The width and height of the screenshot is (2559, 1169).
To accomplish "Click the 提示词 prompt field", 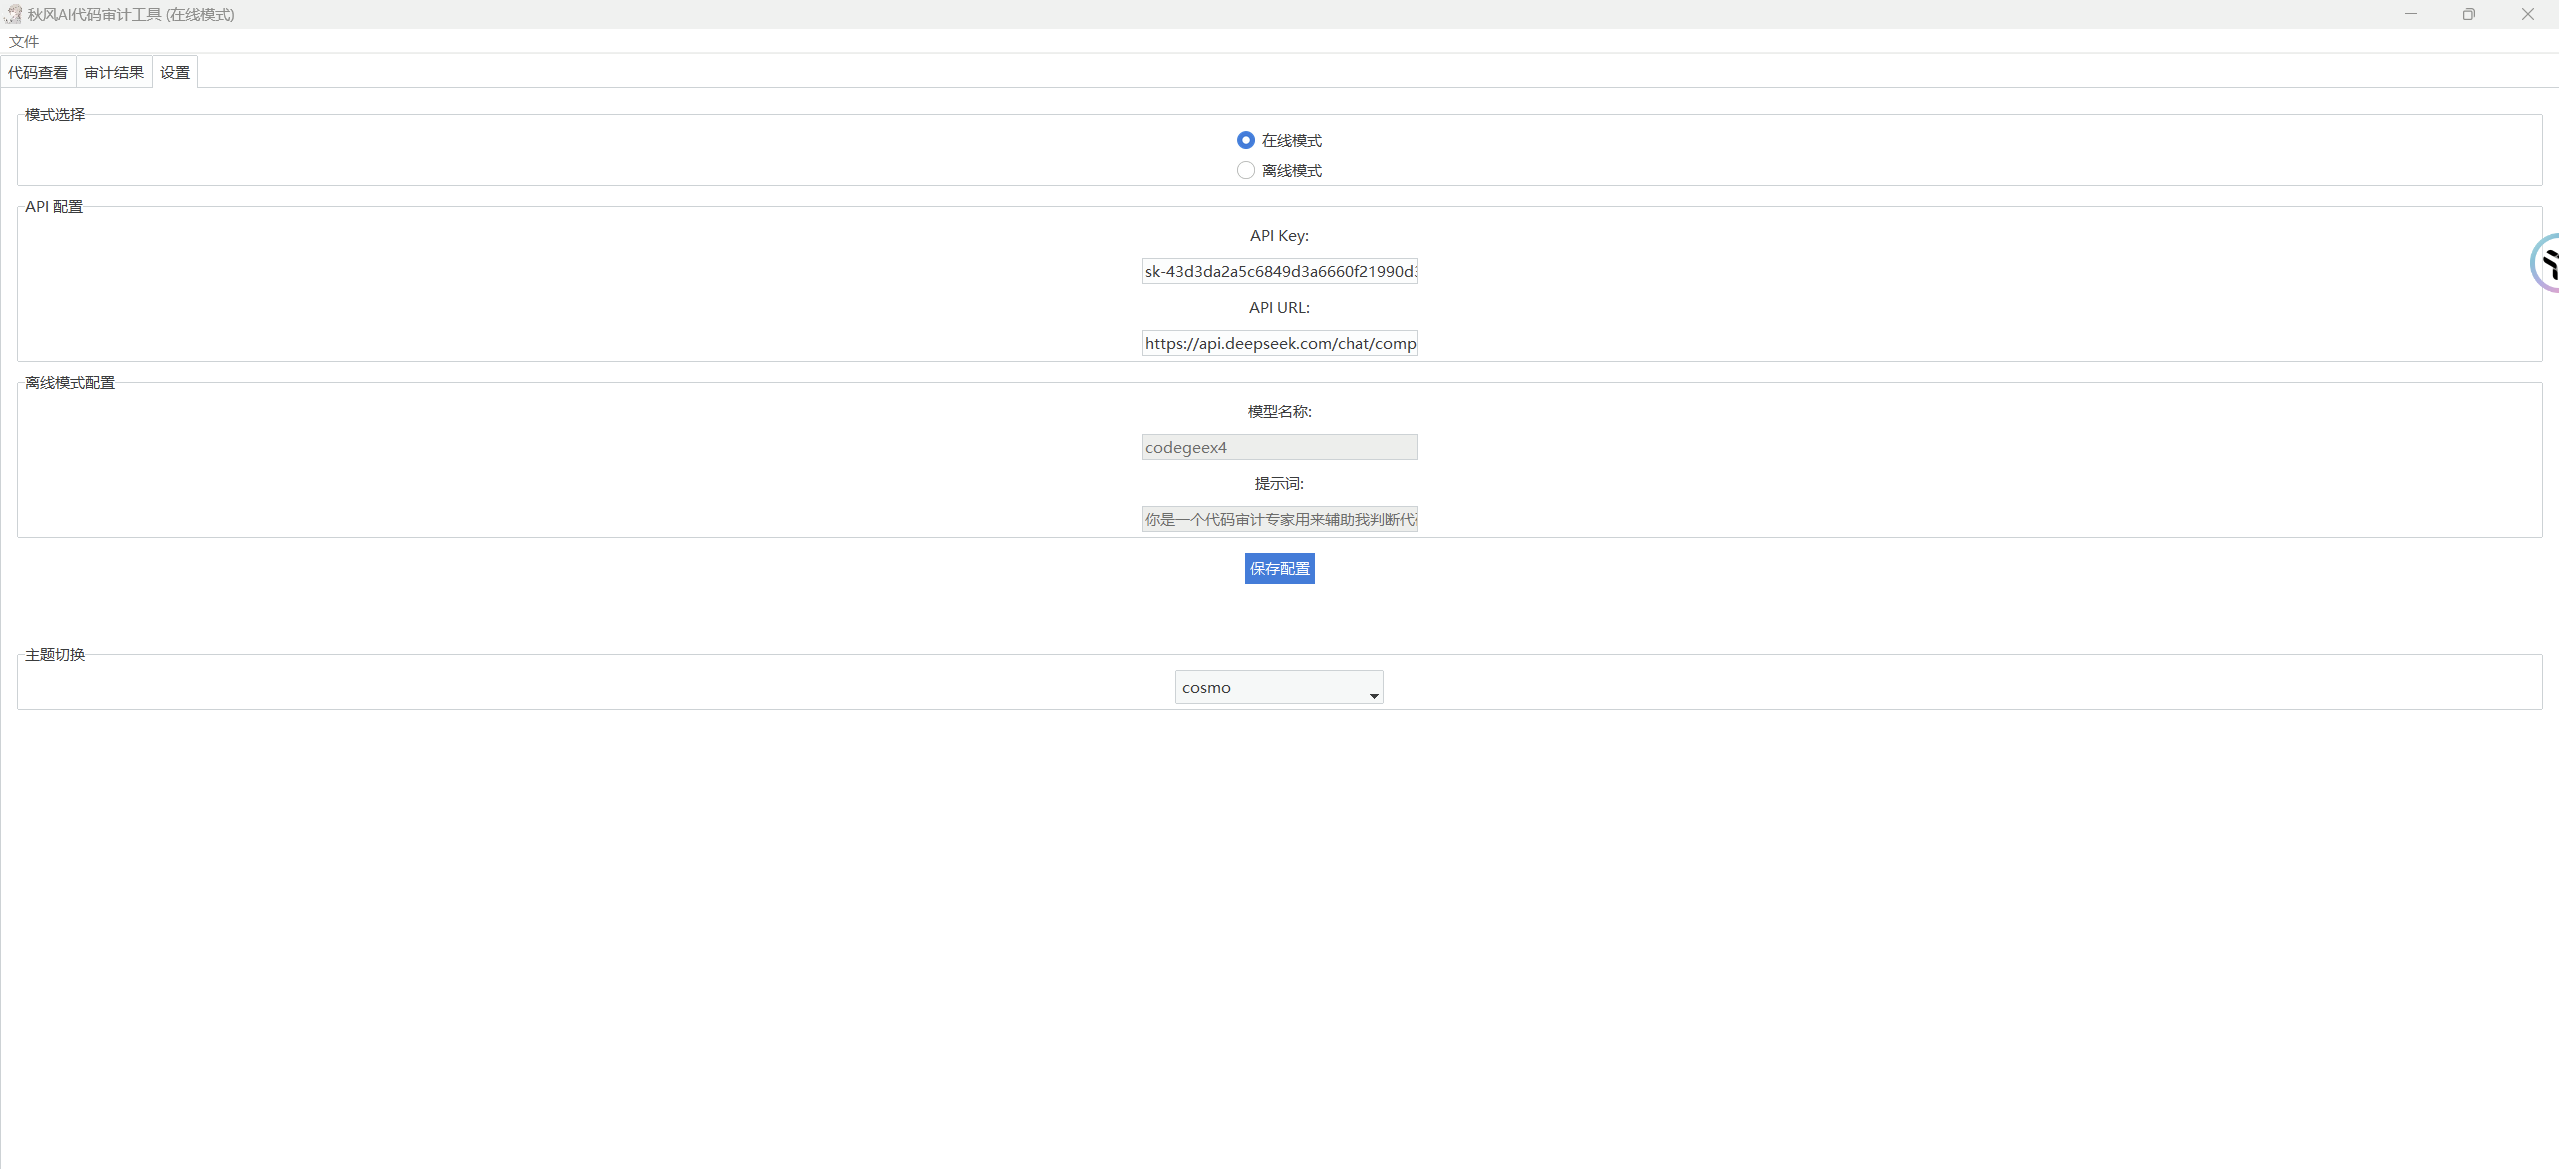I will pos(1279,519).
